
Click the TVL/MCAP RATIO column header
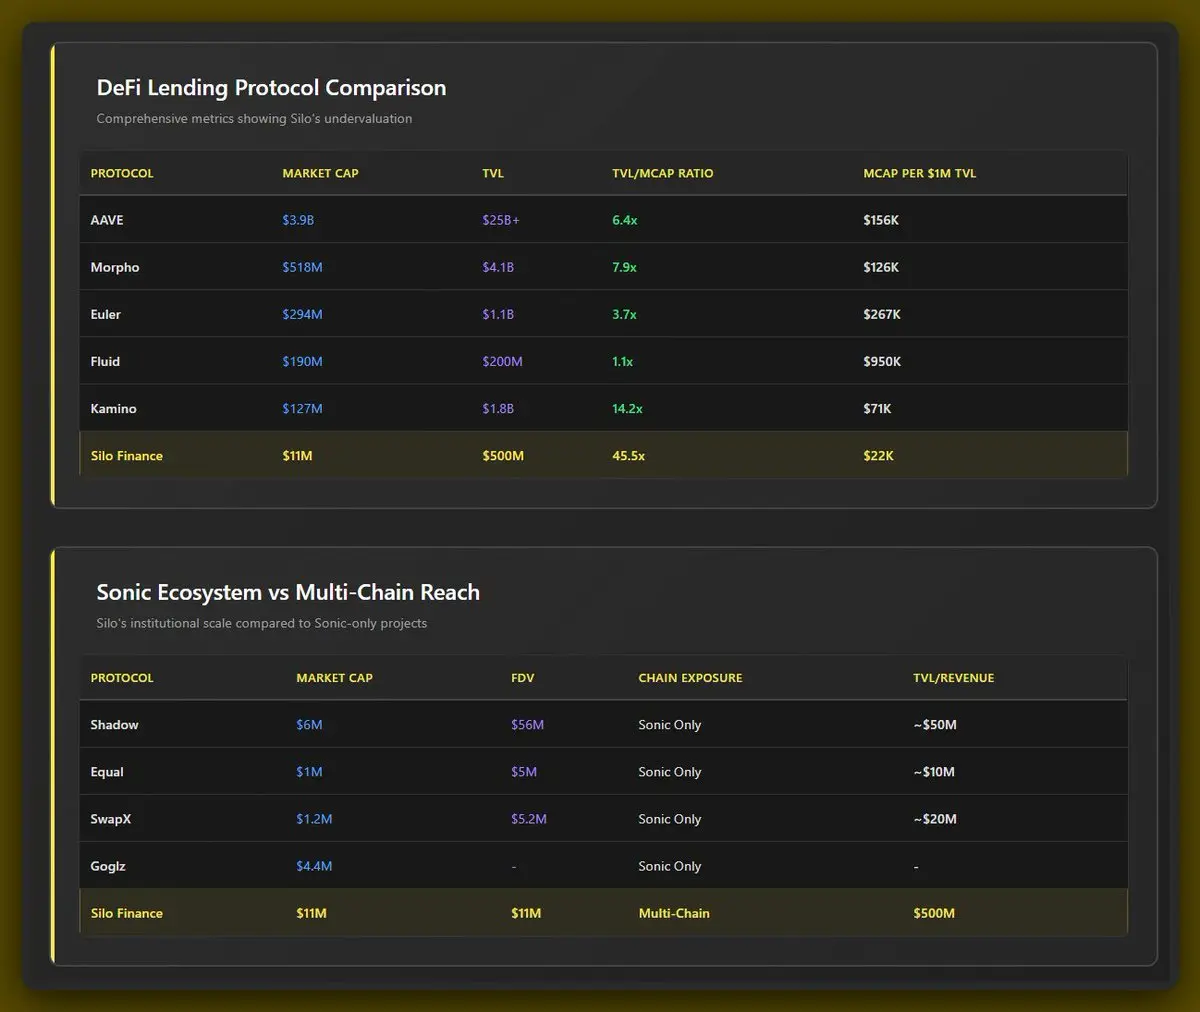click(x=663, y=173)
